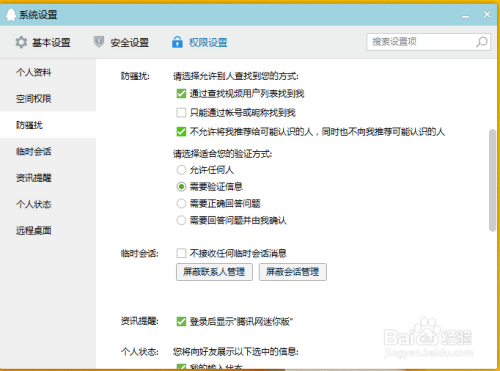Open 个人资料 in the sidebar
The width and height of the screenshot is (500, 371).
[33, 72]
